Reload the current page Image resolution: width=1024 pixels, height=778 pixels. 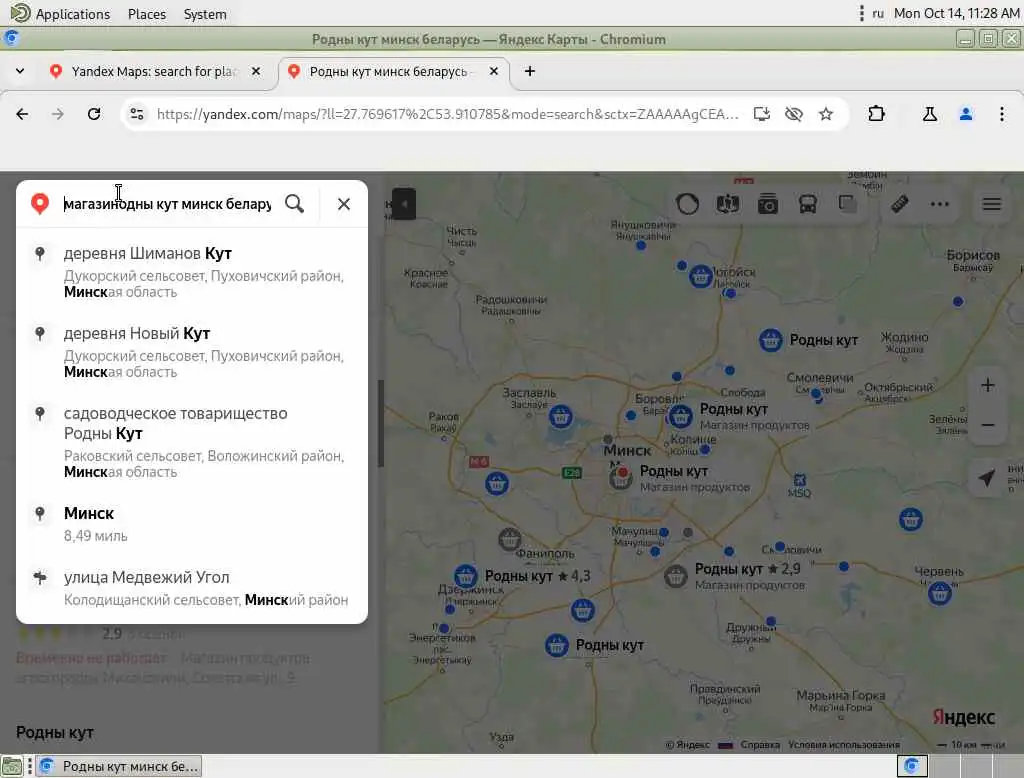(94, 114)
